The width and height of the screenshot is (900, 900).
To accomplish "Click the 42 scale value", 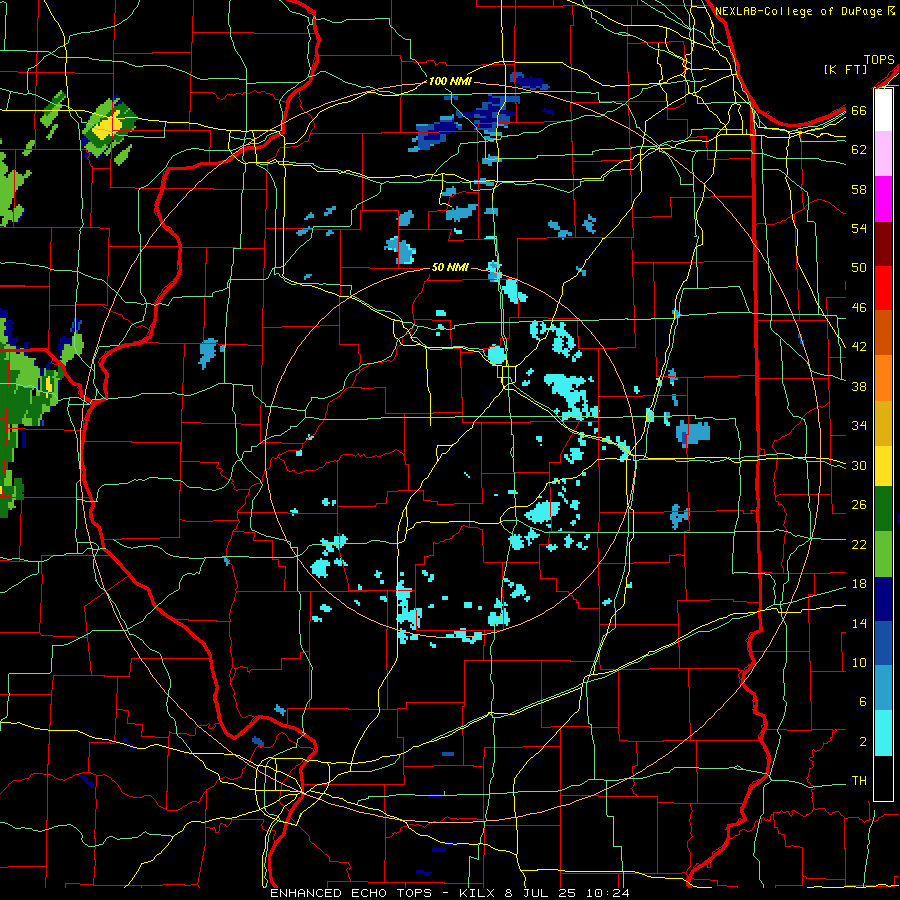I will [x=859, y=347].
